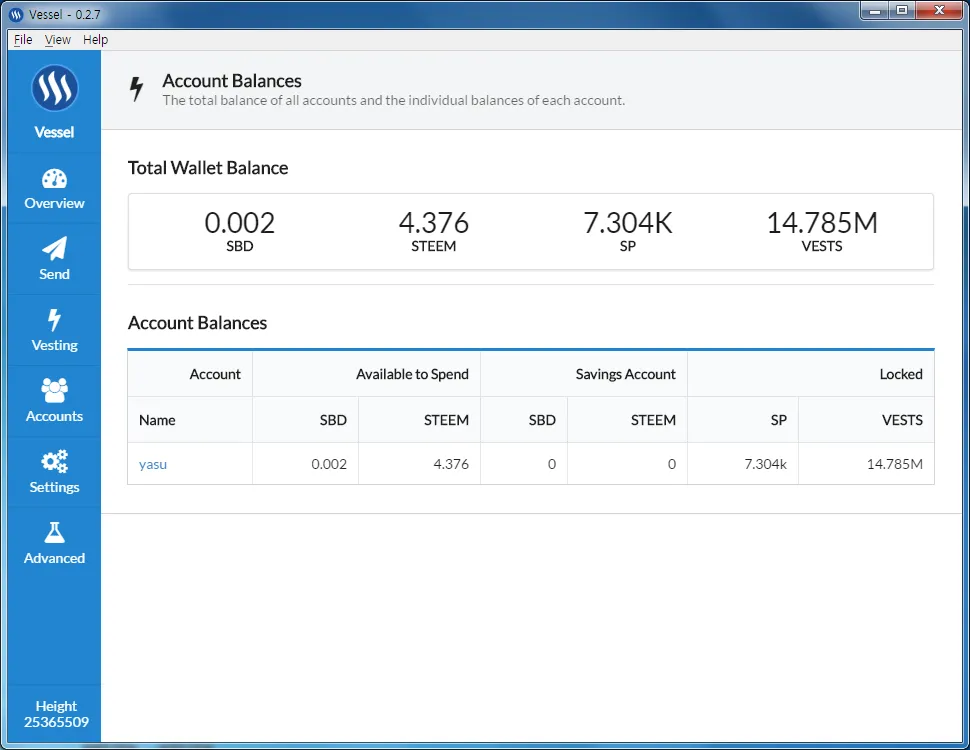Screen dimensions: 970x750
Task: Maximize the Vessel window
Action: tap(902, 11)
